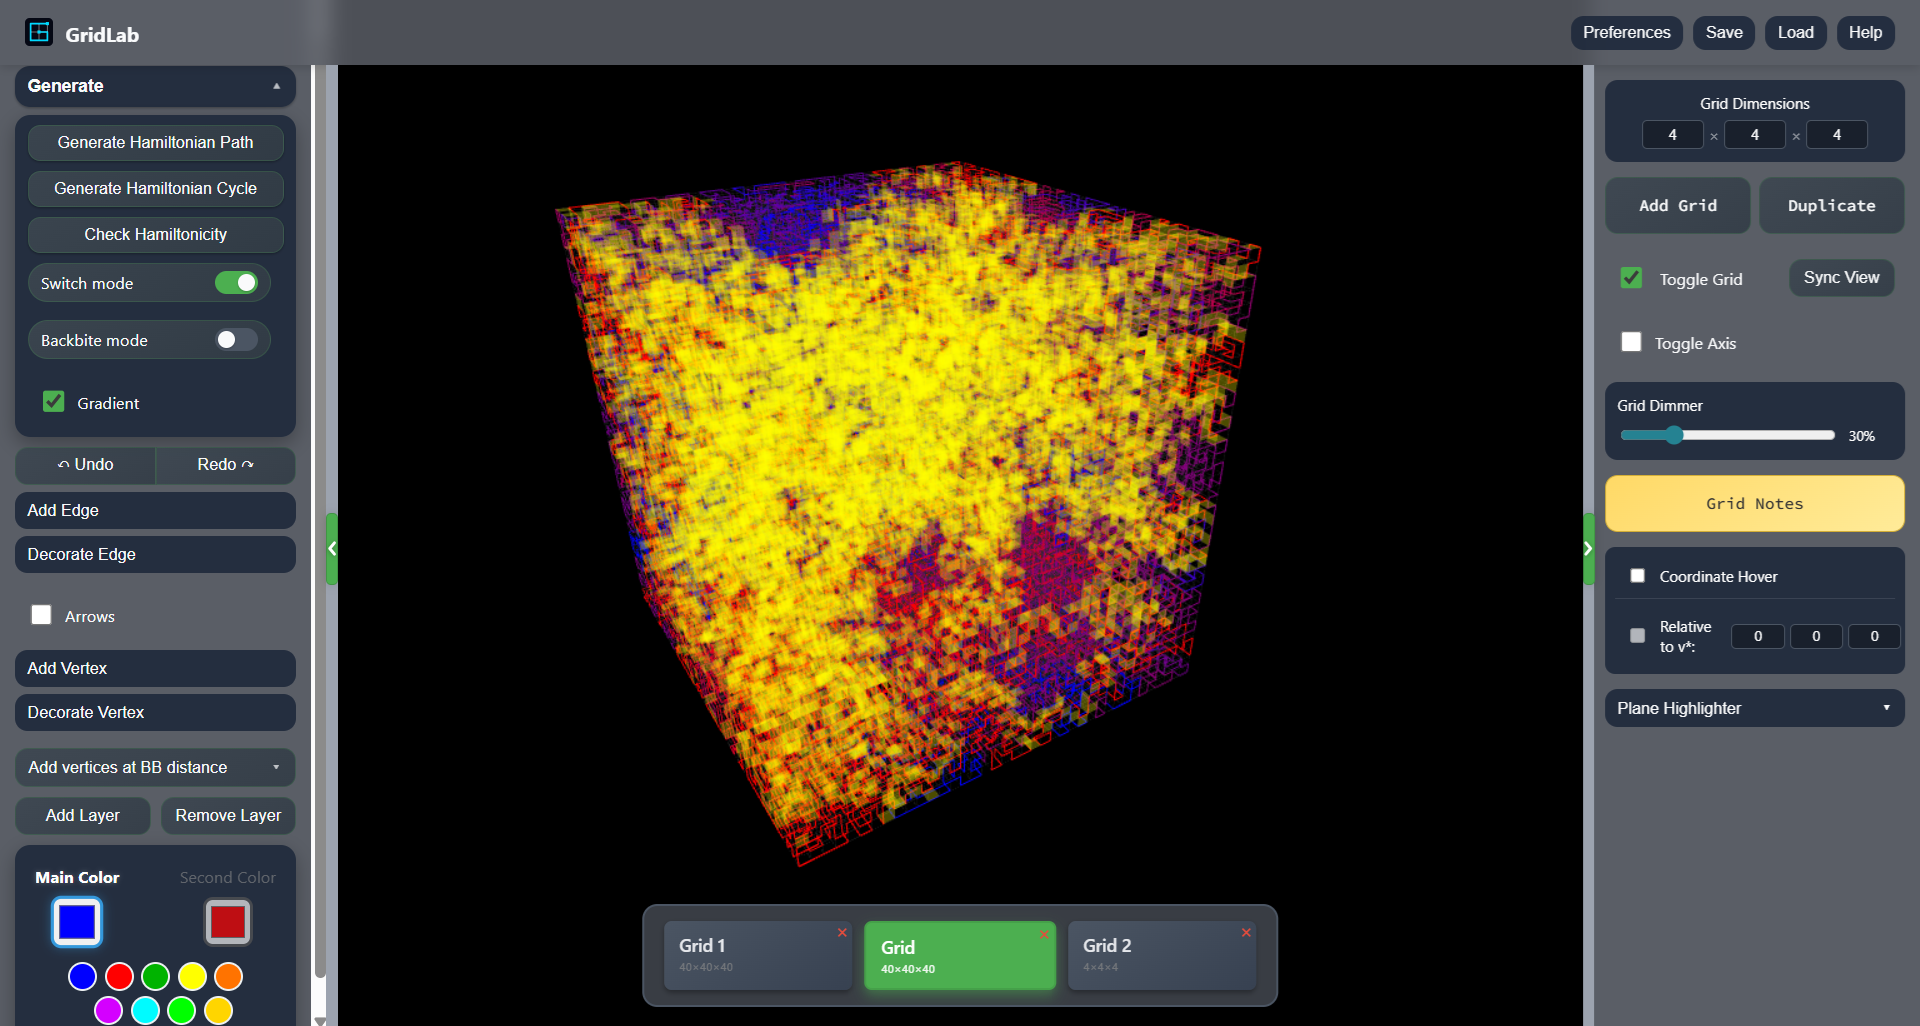Screen dimensions: 1920x1026
Task: Click Generate Hamiltonian Cycle
Action: coord(155,188)
